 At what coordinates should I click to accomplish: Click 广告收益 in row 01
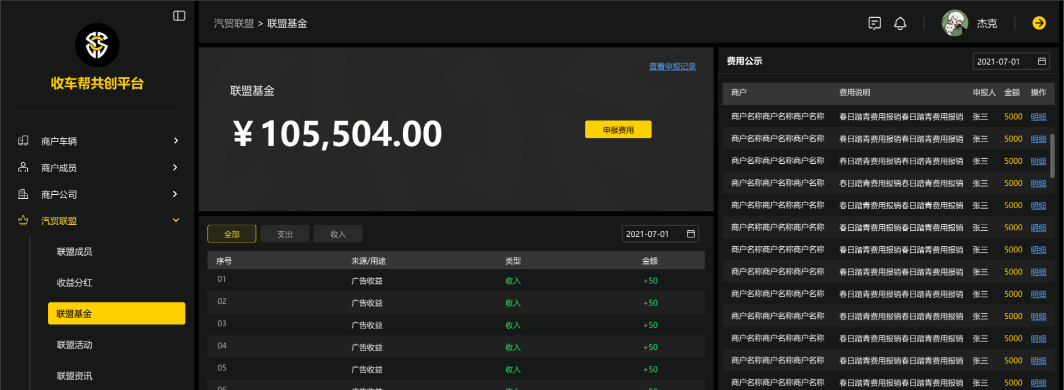(x=367, y=281)
